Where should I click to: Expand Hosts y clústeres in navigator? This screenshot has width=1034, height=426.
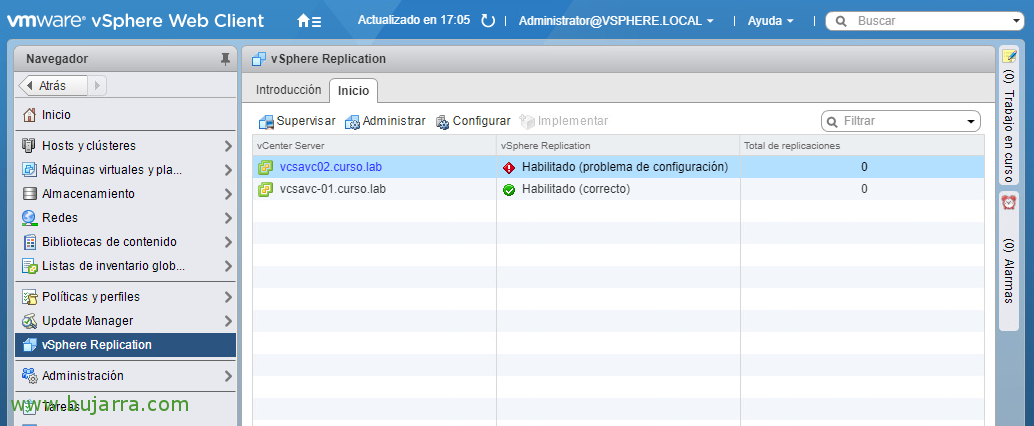[x=228, y=146]
